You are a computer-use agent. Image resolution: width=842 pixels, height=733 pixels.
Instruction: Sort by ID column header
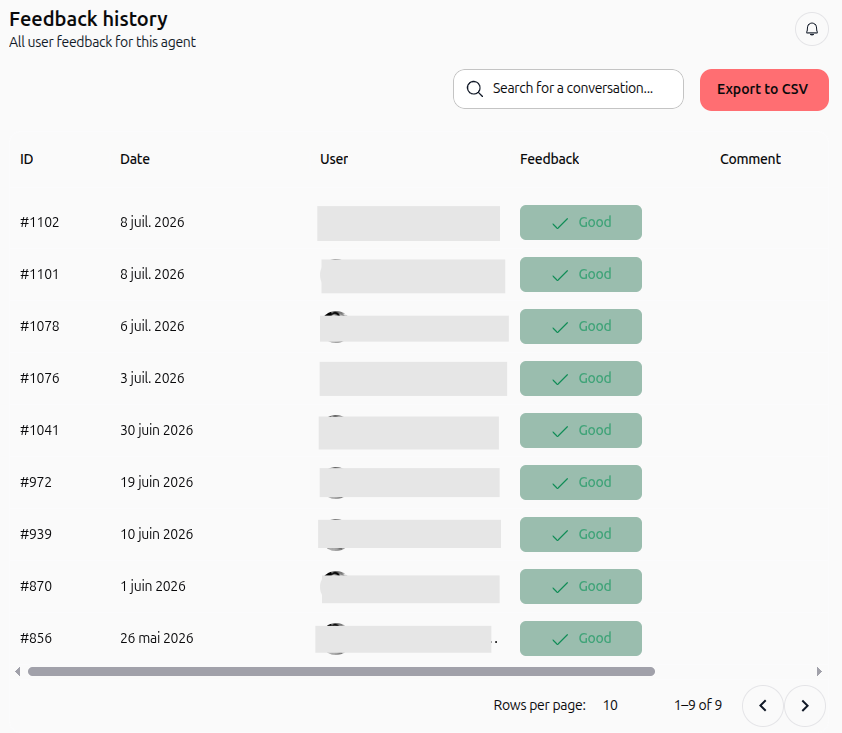tap(26, 159)
